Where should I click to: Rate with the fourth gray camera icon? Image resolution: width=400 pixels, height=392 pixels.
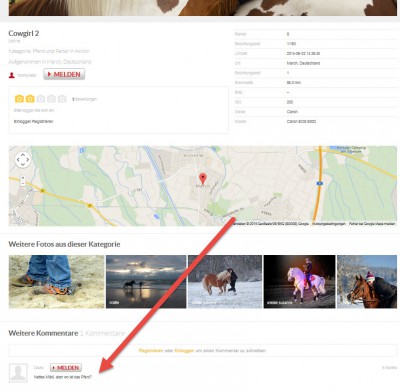(x=51, y=99)
